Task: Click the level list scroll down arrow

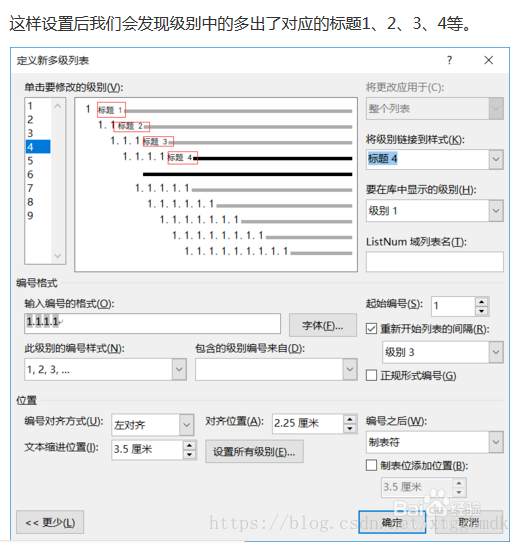Action: click(58, 256)
